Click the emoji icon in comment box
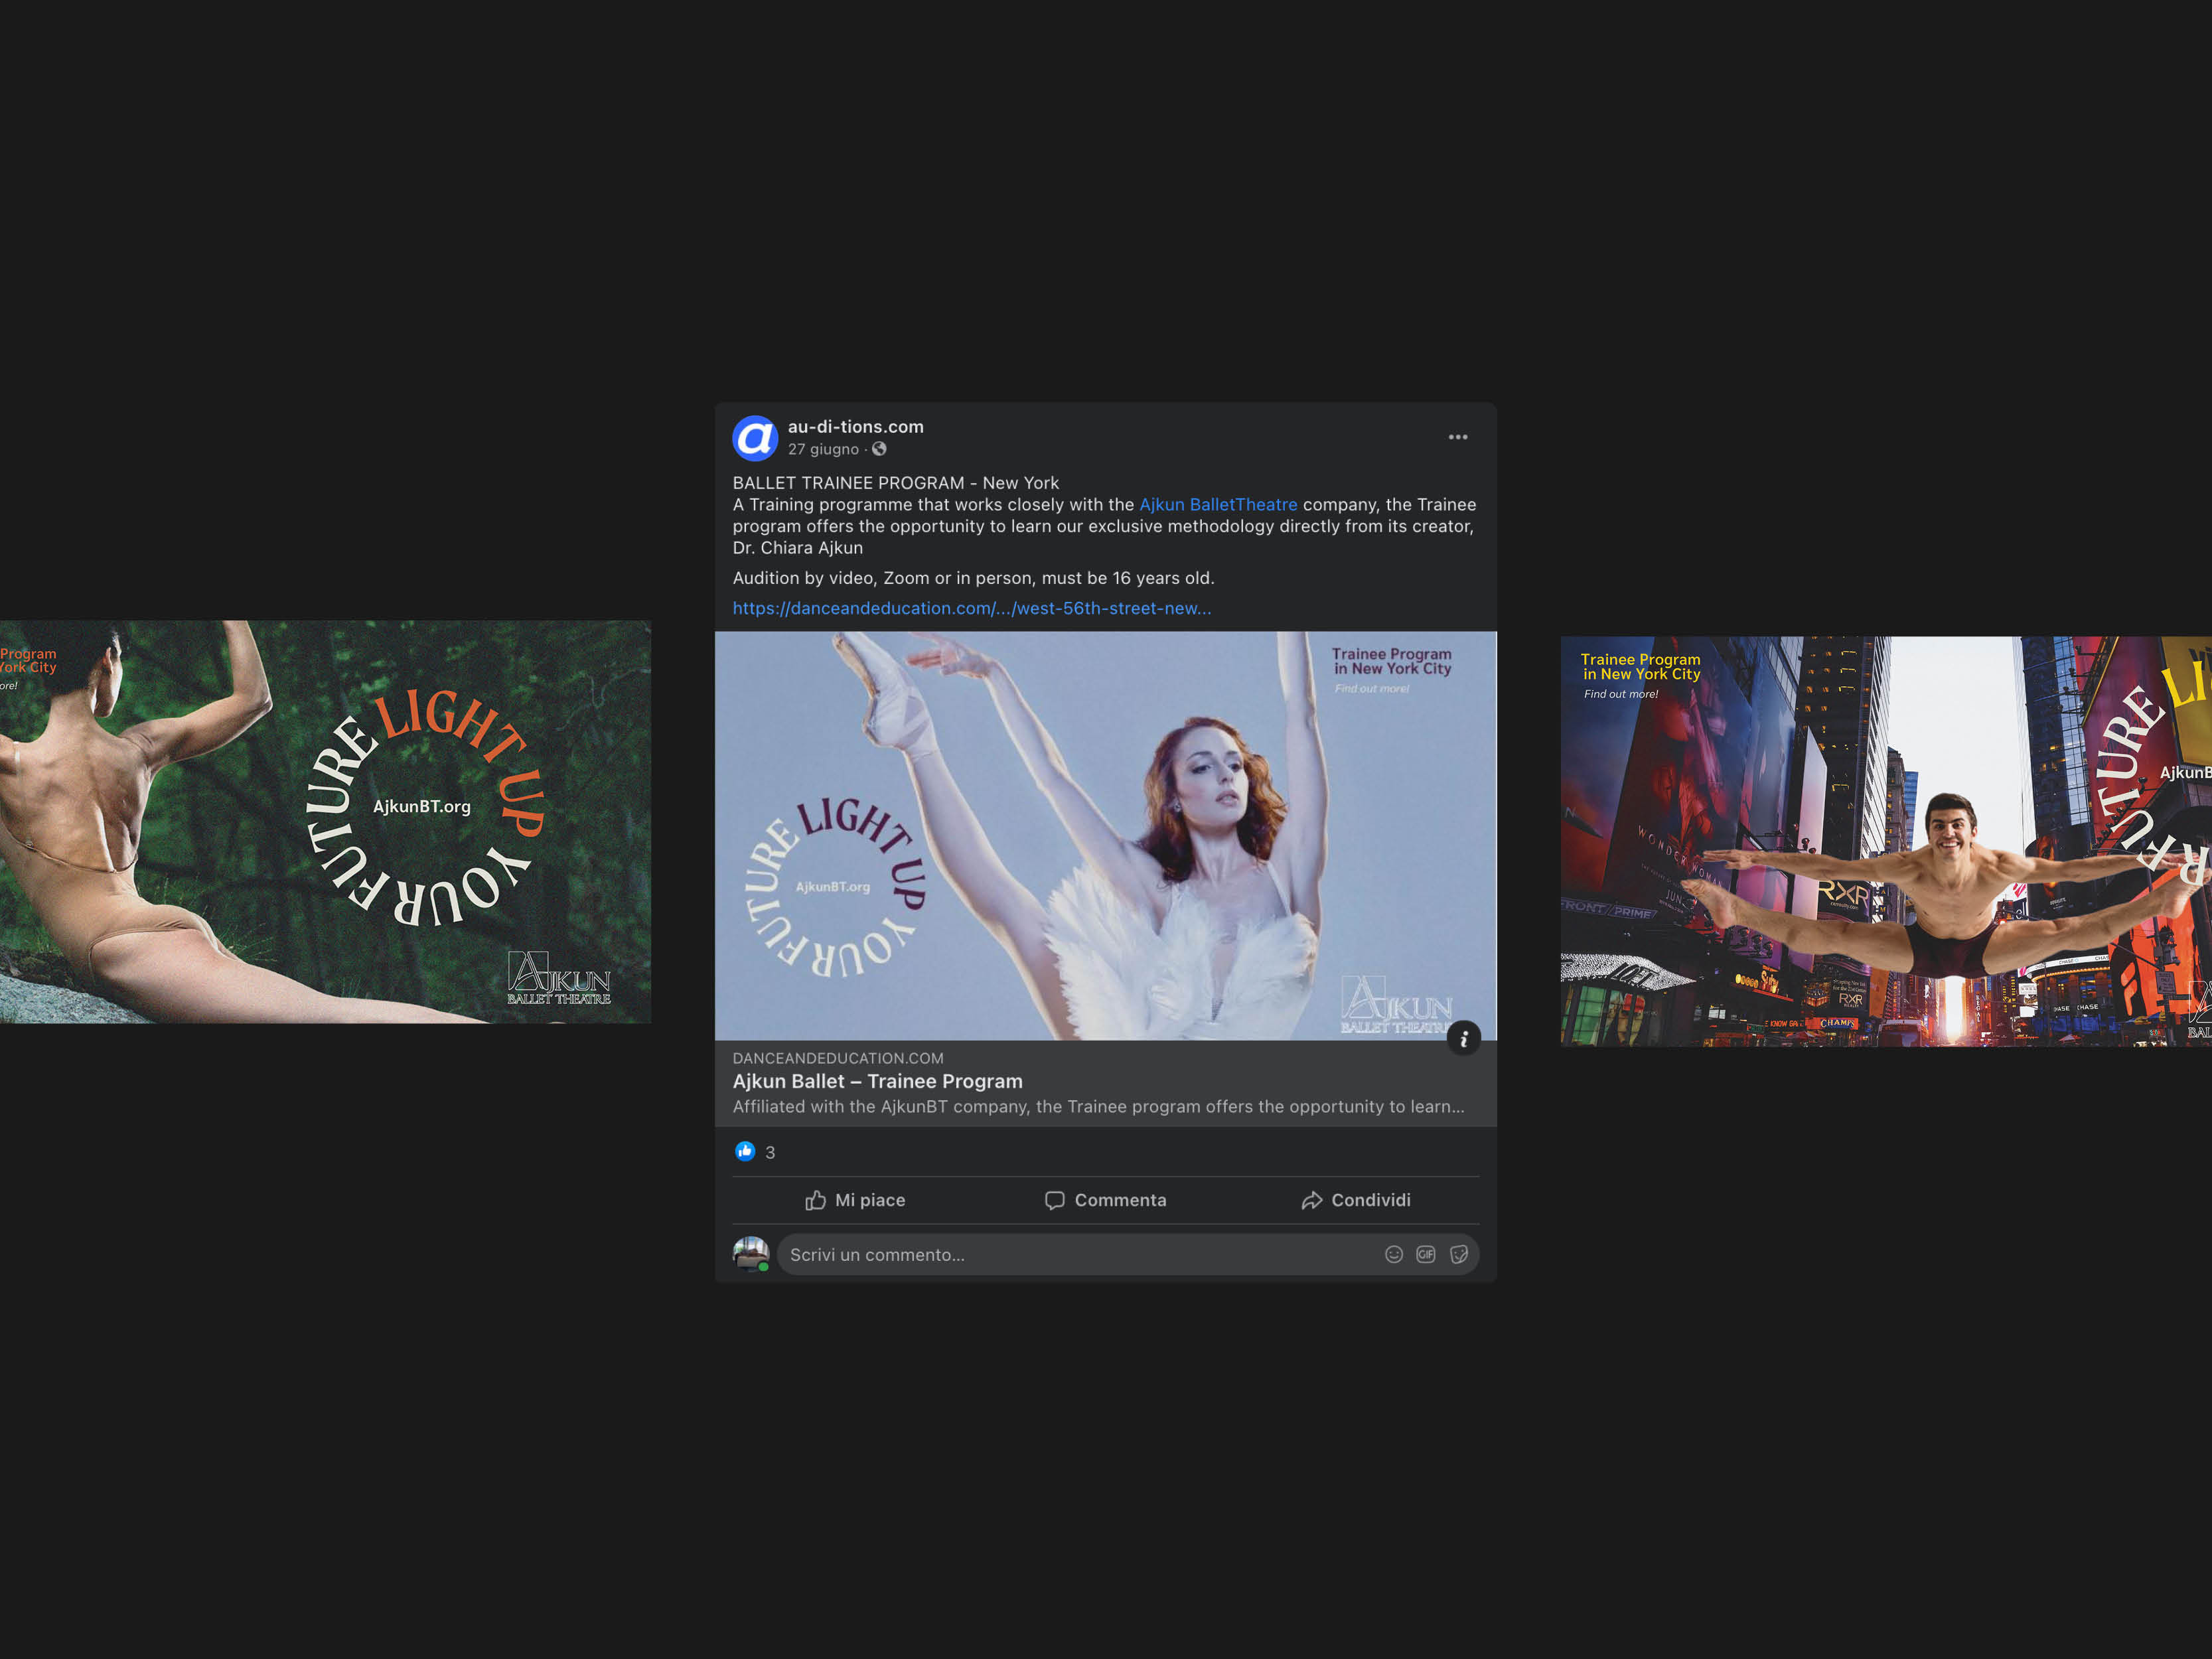Screen dimensions: 2212x1659 point(1394,1254)
